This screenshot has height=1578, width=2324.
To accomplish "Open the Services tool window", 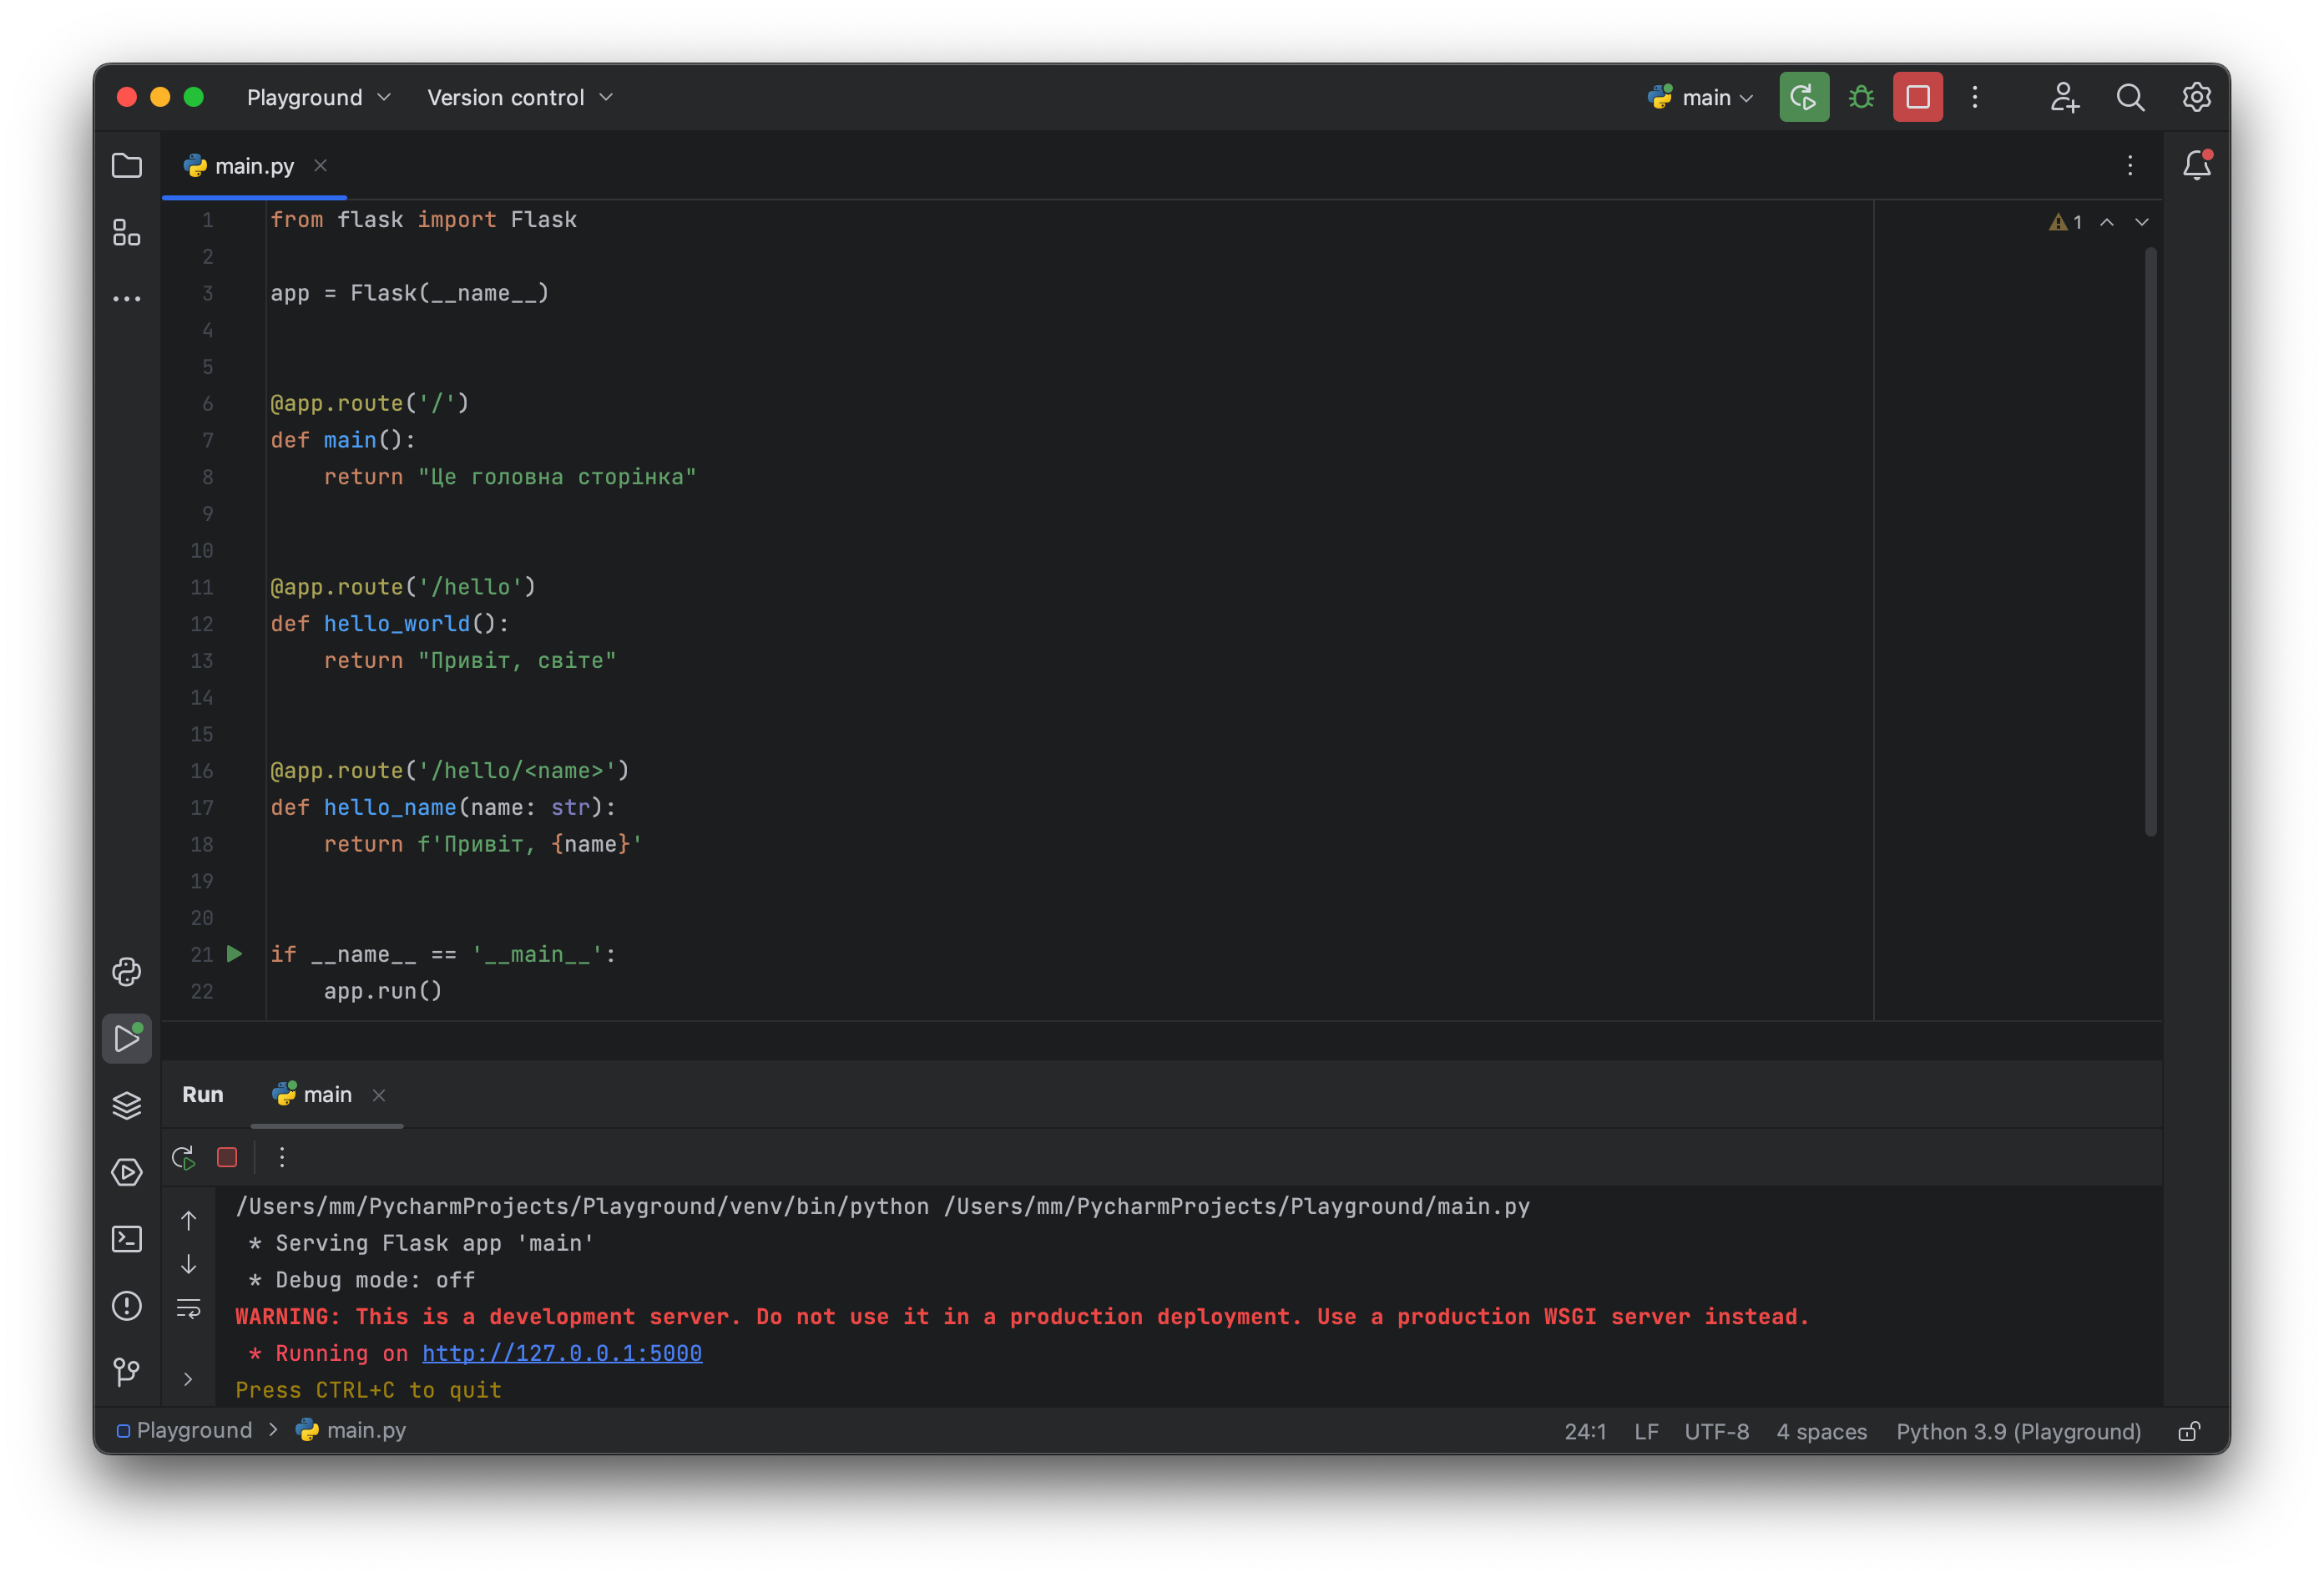I will click(126, 1172).
